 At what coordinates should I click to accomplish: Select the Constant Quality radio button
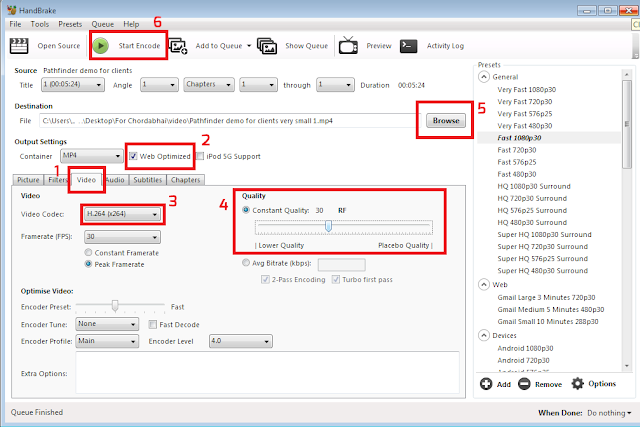tap(246, 210)
